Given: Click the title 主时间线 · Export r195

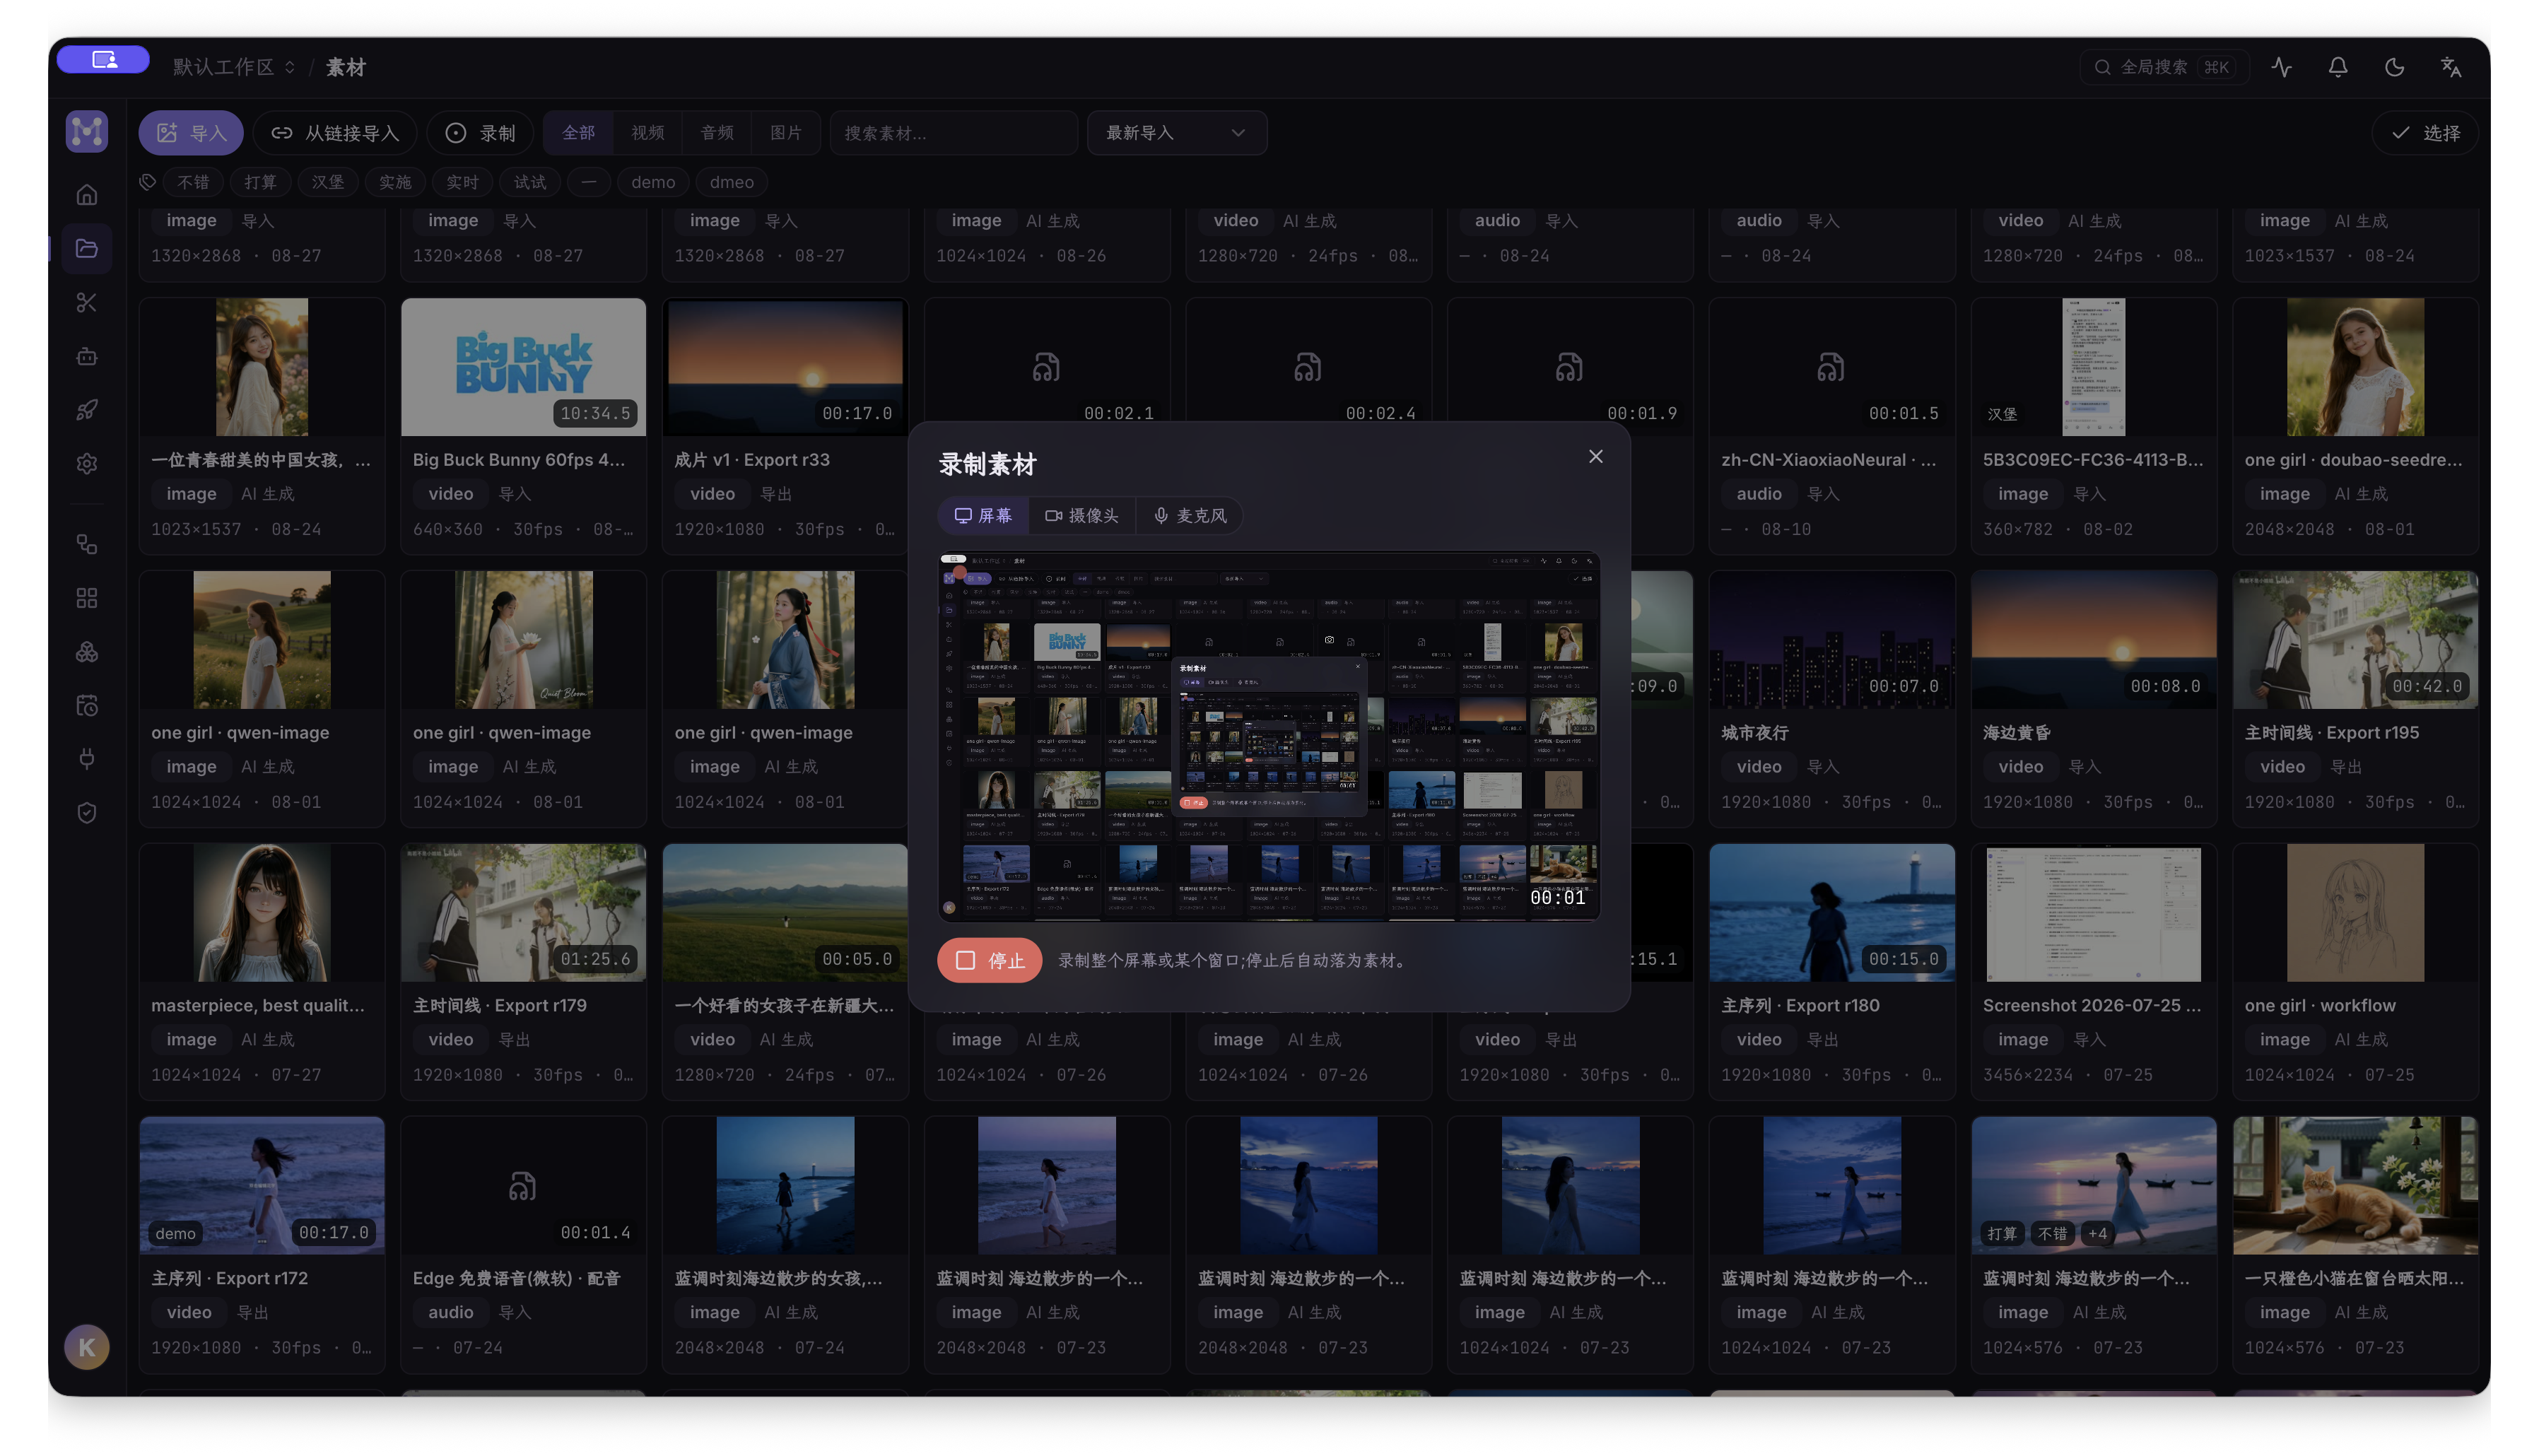Looking at the screenshot, I should tap(2332, 733).
